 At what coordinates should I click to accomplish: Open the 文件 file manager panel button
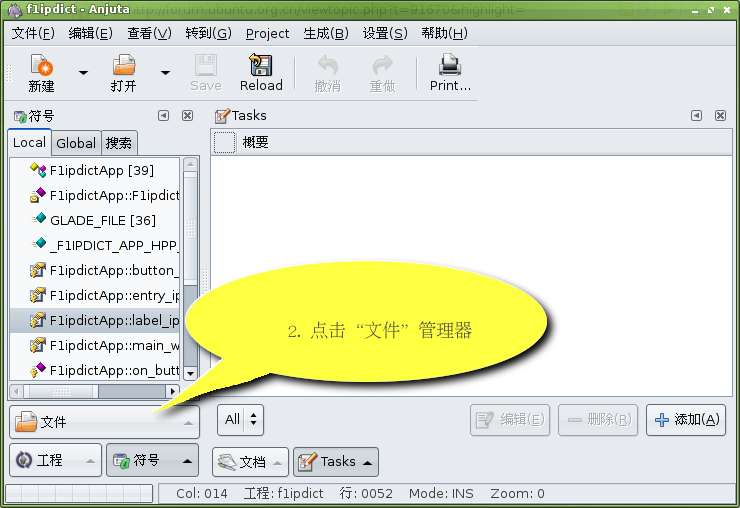[x=104, y=422]
